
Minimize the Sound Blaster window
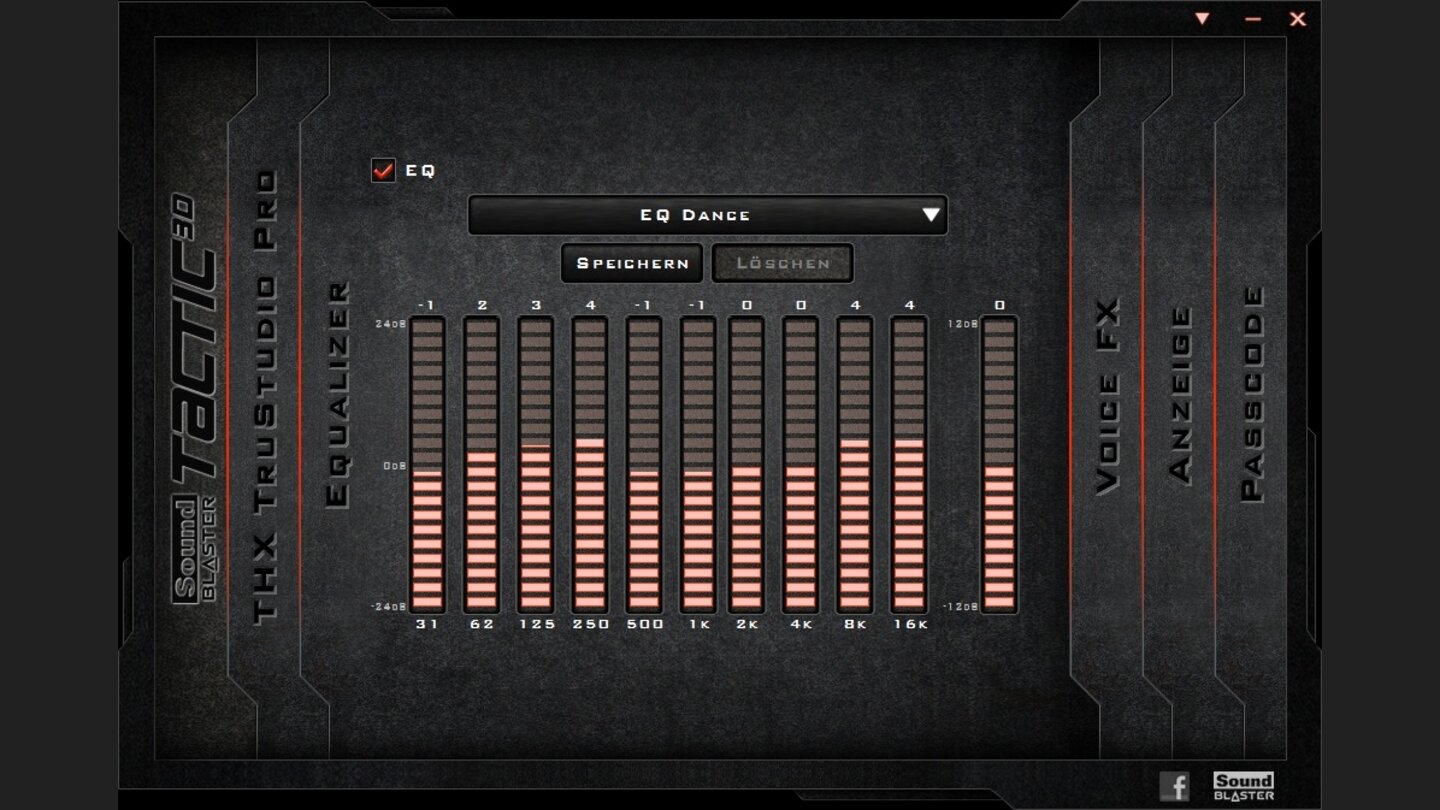(1253, 19)
